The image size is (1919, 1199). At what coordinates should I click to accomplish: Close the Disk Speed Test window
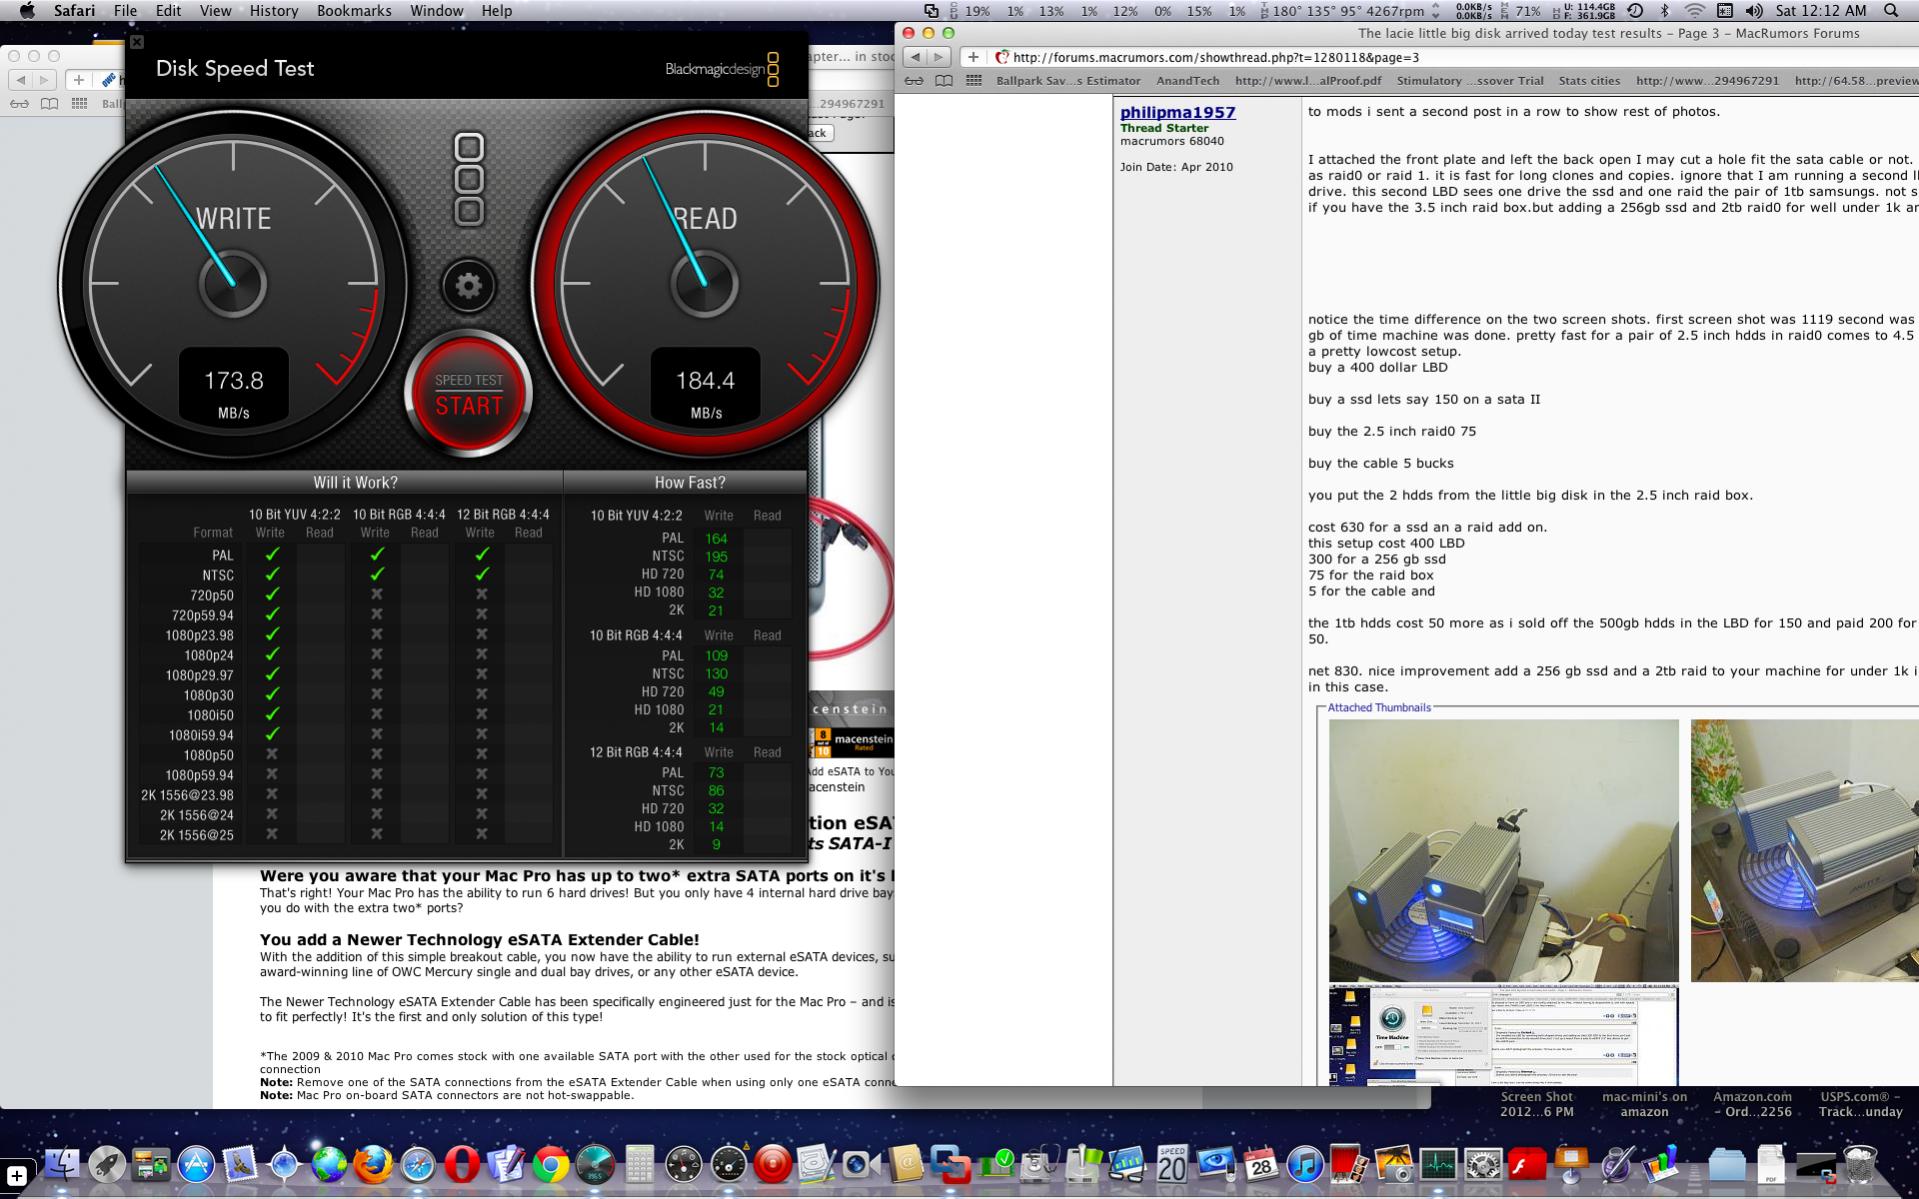click(x=137, y=42)
